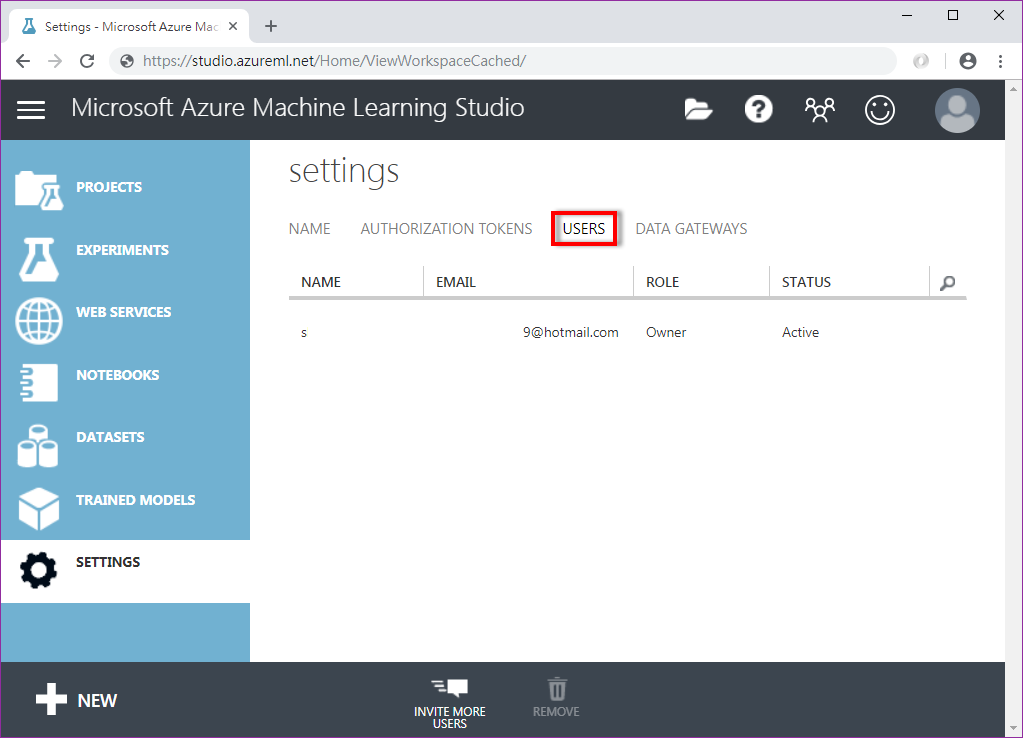View site information icon in address bar

[x=127, y=61]
